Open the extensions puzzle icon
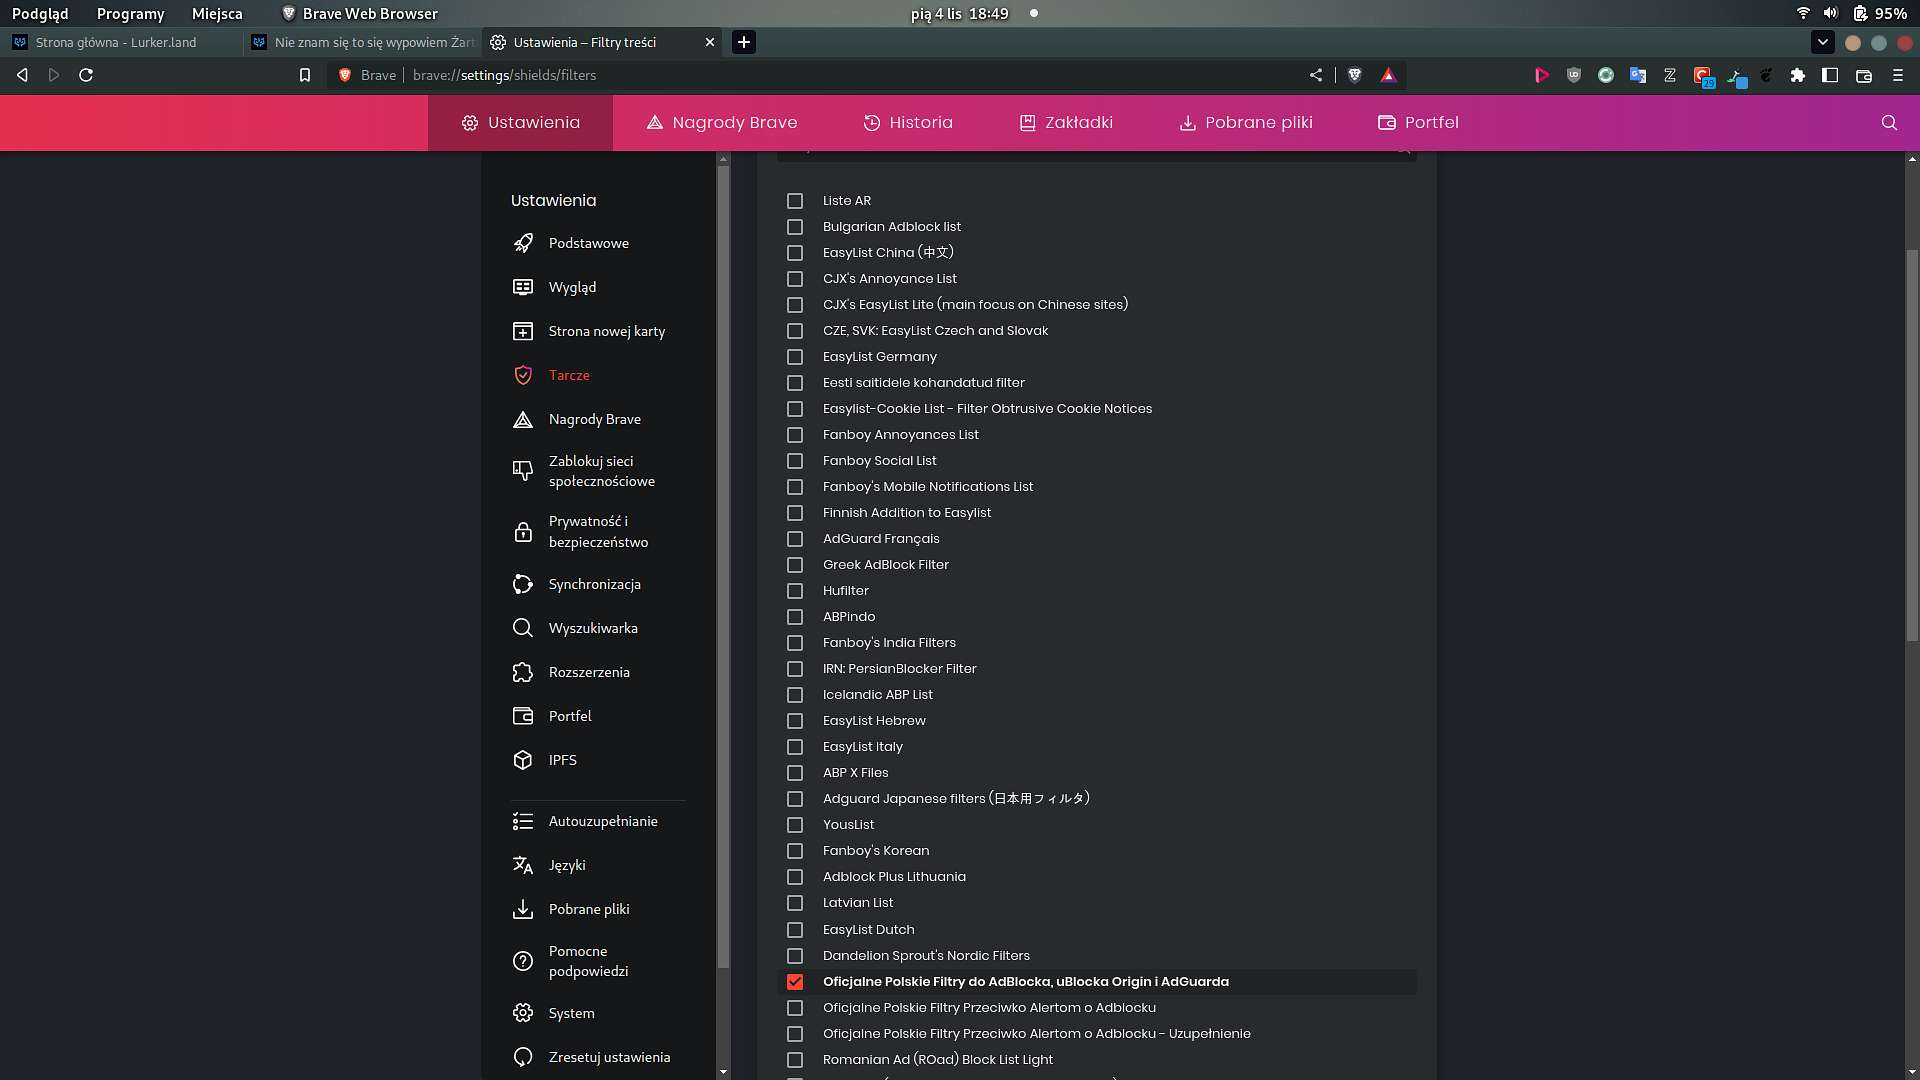The image size is (1920, 1080). 1798,75
